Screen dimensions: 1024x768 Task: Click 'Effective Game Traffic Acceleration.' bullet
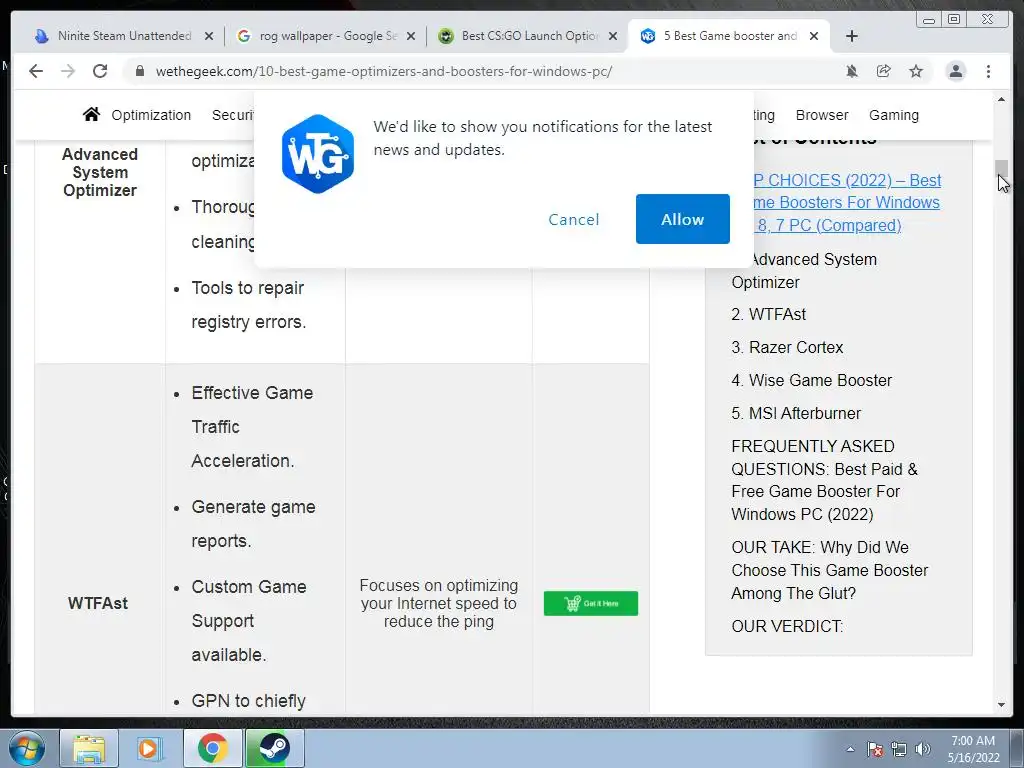(x=252, y=426)
